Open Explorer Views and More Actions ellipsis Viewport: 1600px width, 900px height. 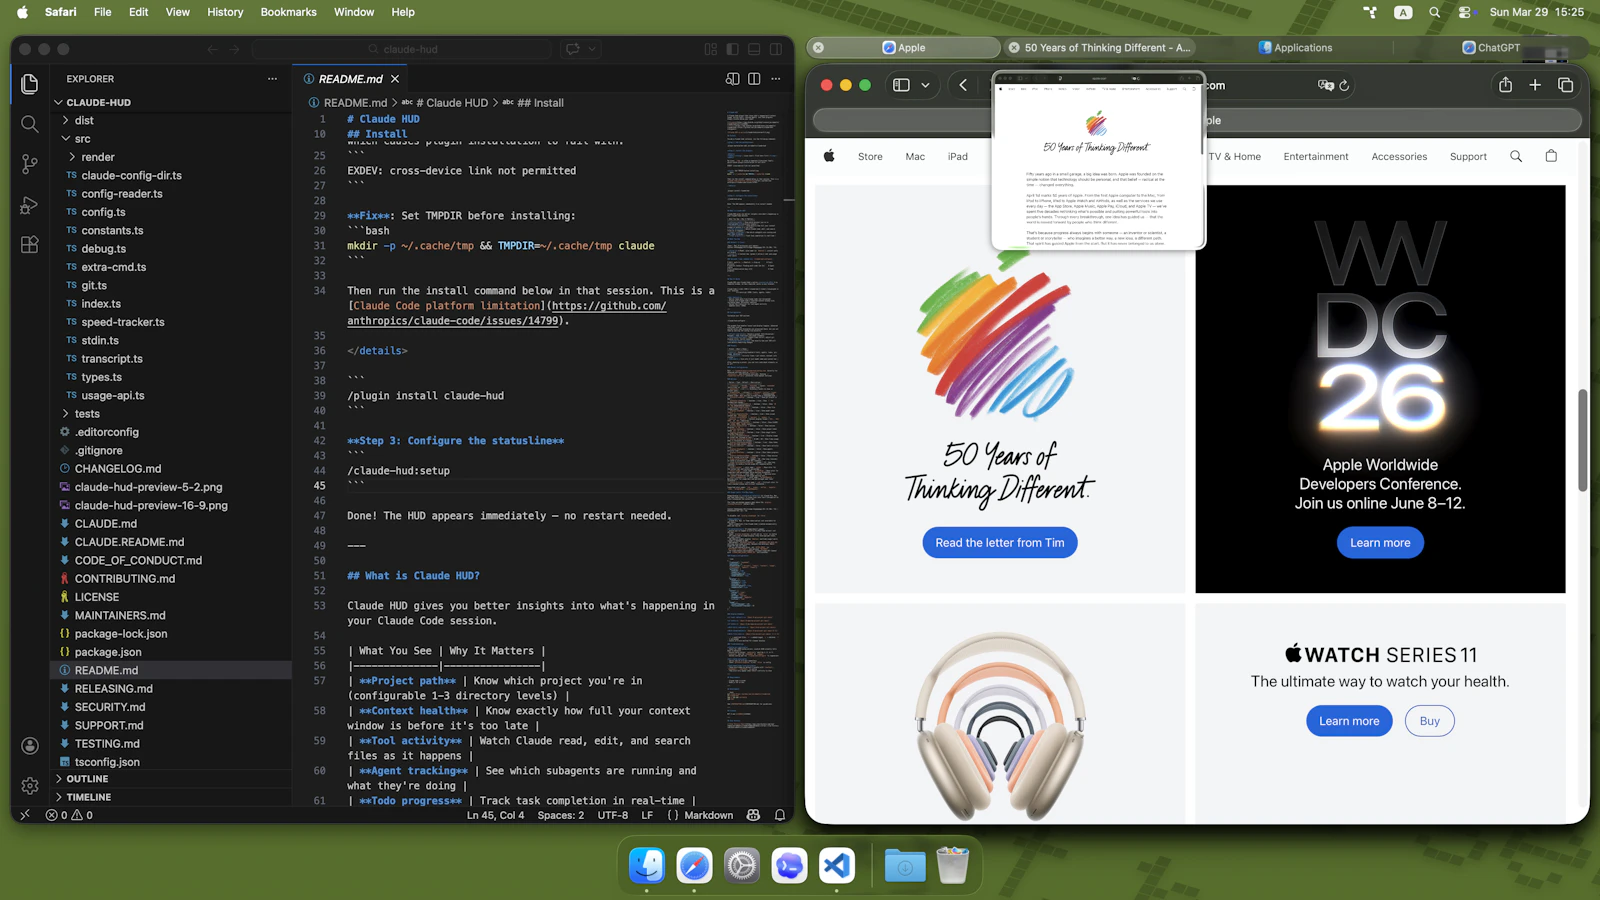point(272,79)
